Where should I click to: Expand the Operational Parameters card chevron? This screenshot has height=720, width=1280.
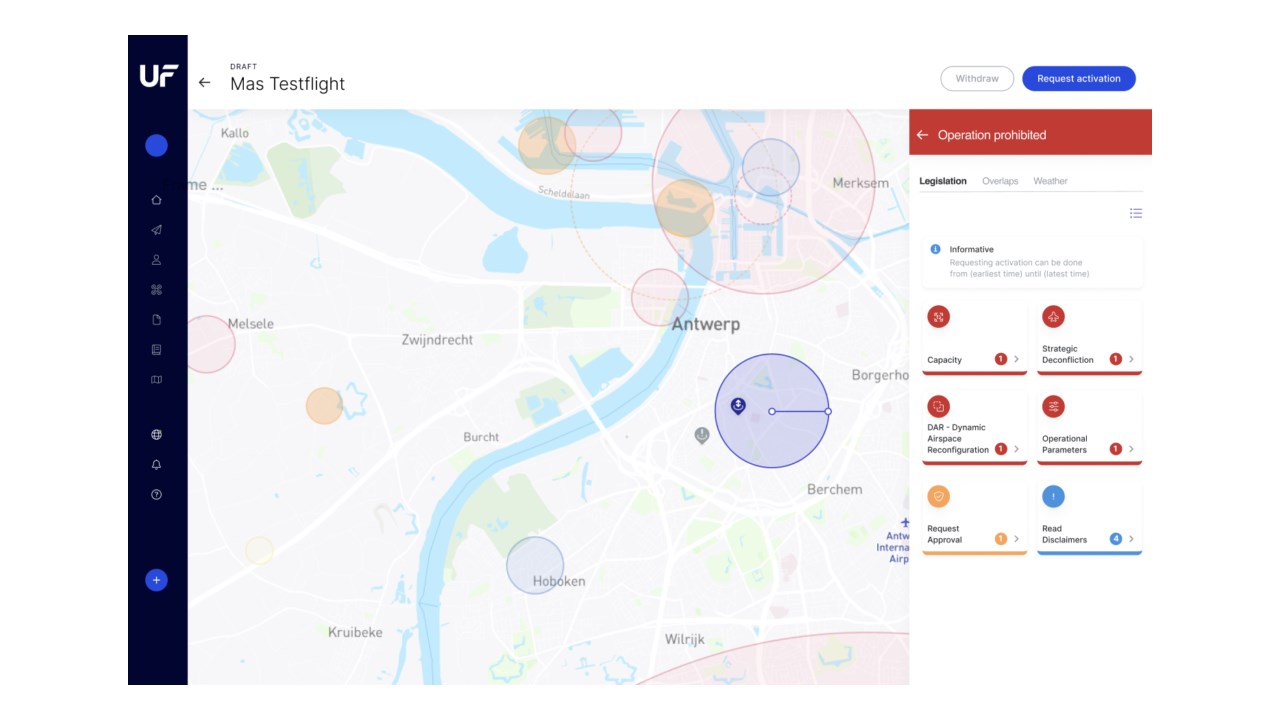1132,449
